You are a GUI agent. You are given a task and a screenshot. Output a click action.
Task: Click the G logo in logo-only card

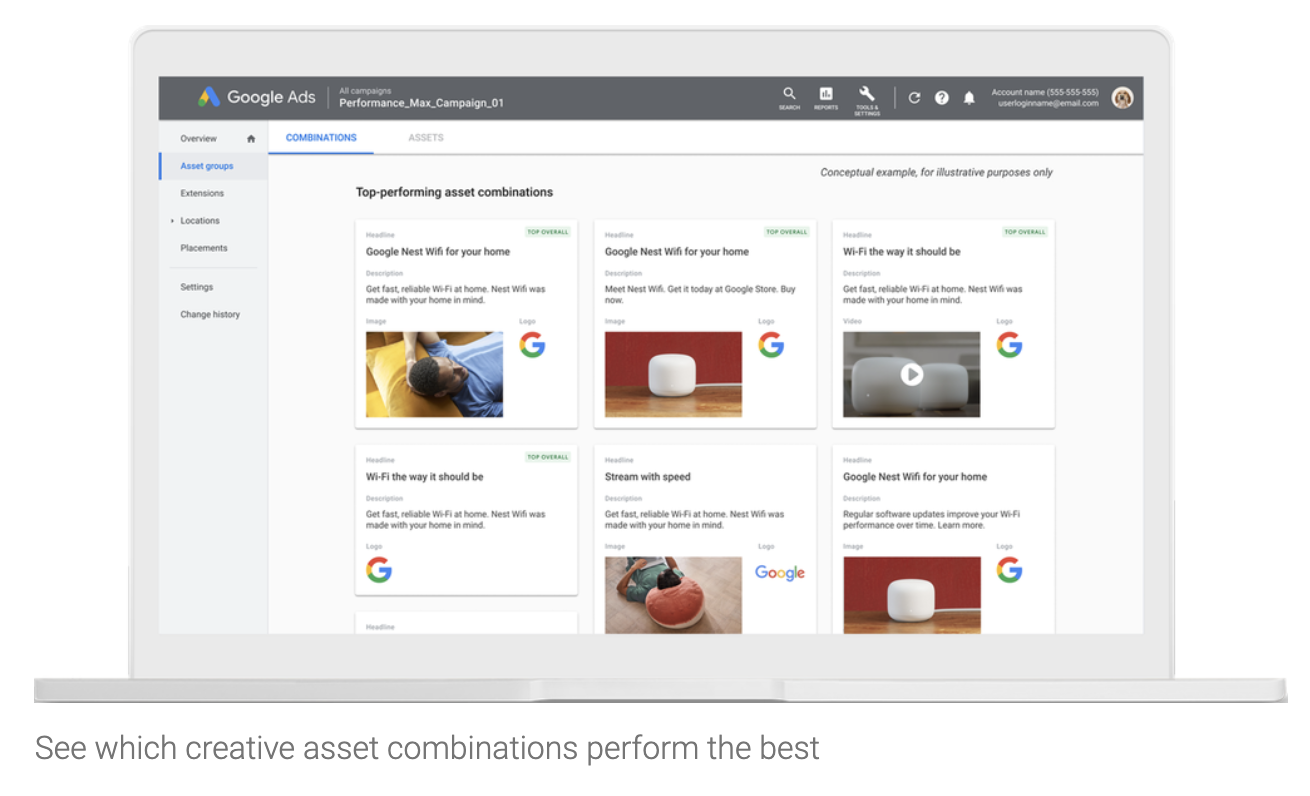click(x=379, y=570)
